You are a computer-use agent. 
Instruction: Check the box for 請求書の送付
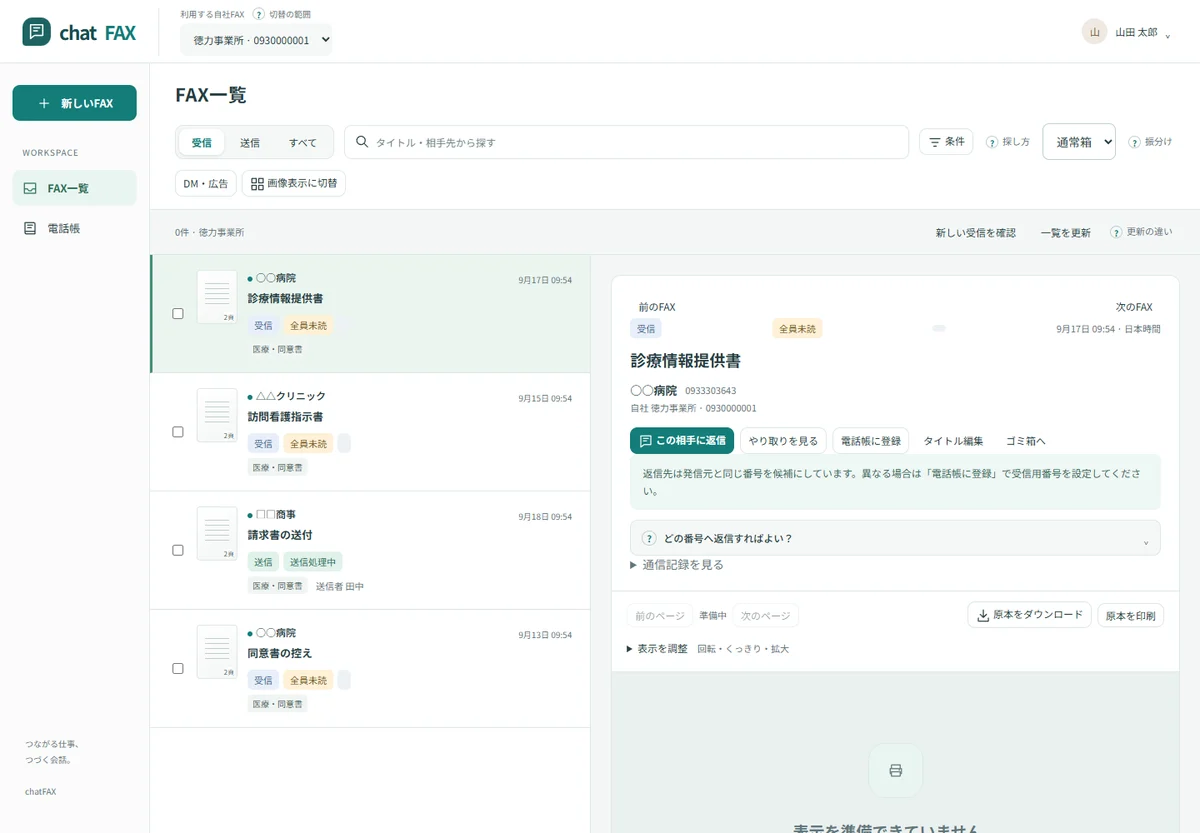[178, 550]
